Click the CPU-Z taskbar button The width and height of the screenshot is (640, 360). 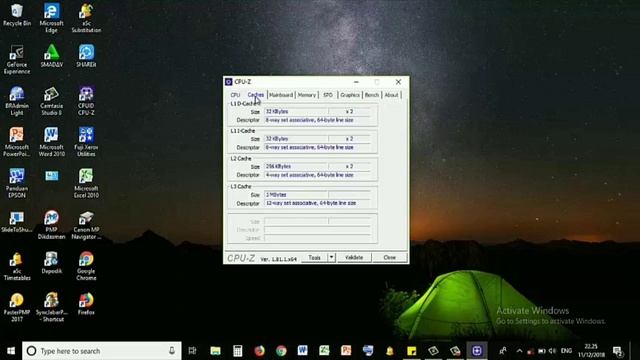tap(477, 351)
